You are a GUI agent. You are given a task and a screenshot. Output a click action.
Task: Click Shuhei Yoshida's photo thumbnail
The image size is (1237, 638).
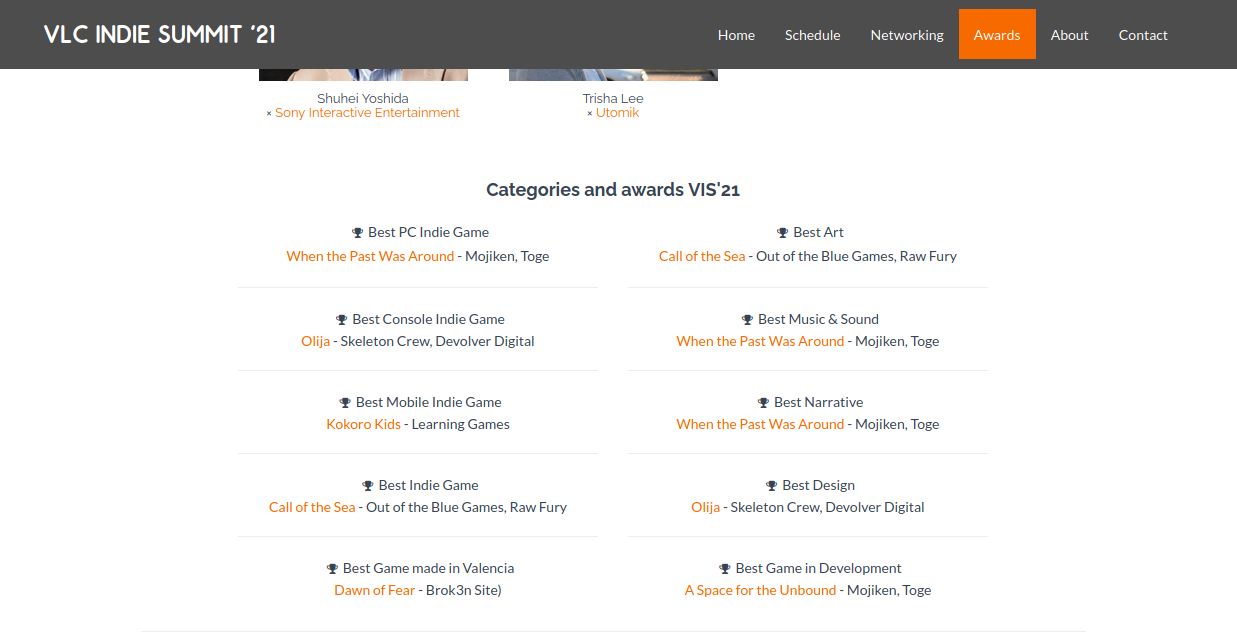[x=363, y=75]
